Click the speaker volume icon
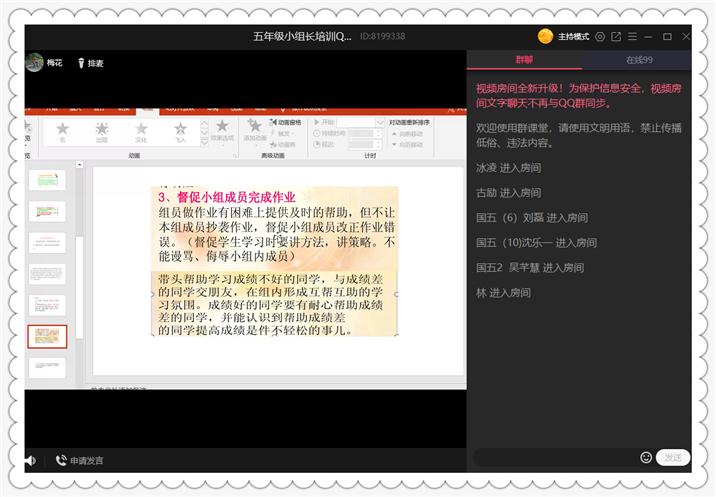The image size is (716, 497). point(30,460)
